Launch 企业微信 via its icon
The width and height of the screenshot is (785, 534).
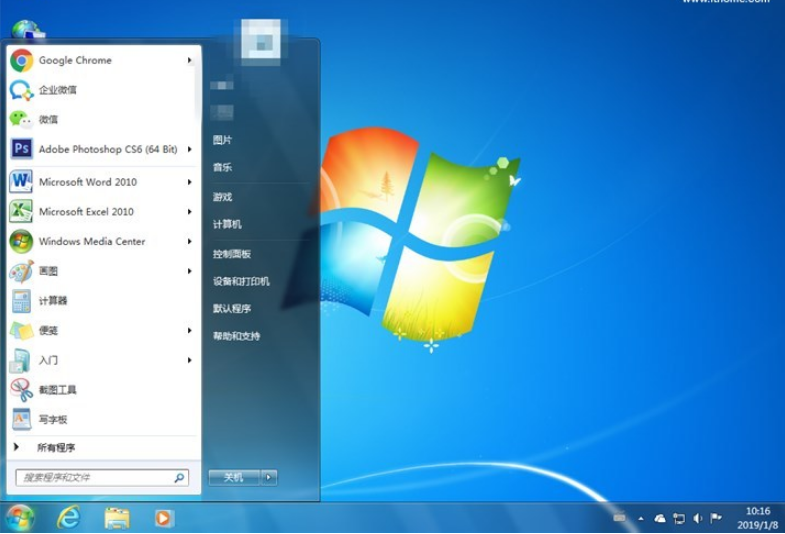coord(21,90)
